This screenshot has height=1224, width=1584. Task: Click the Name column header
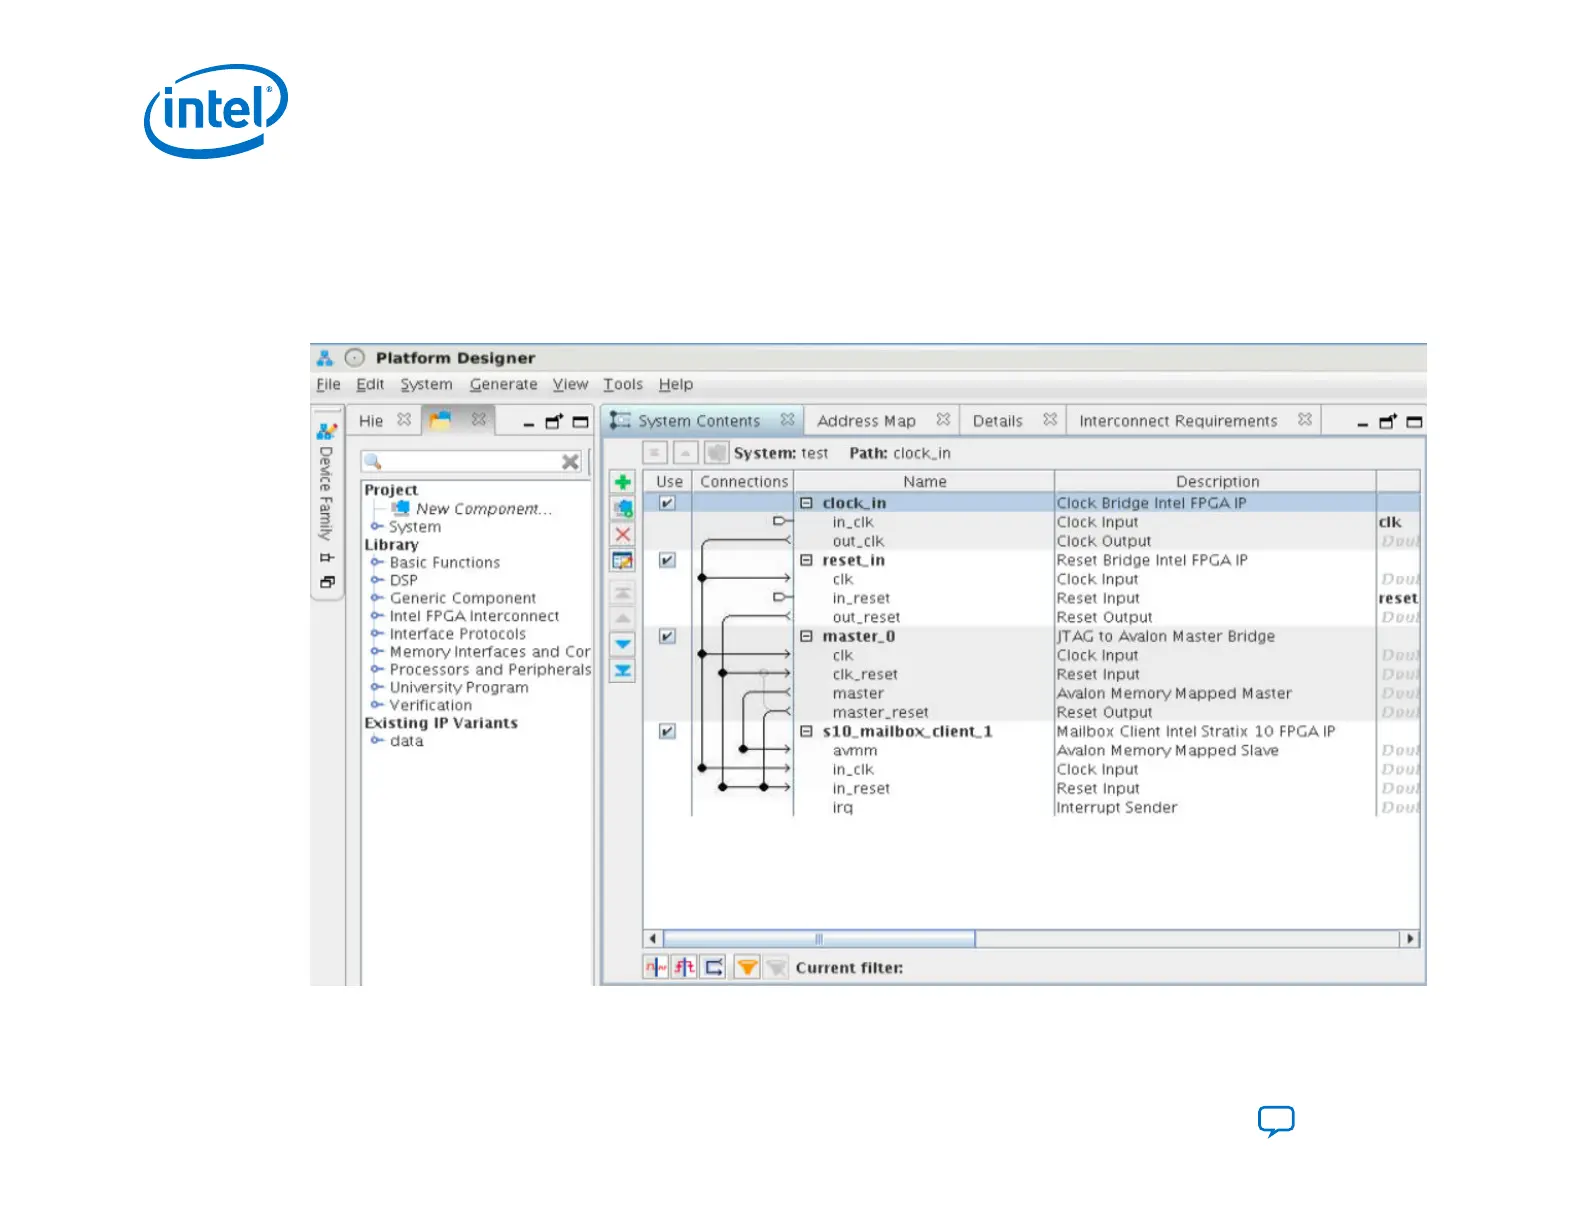[x=924, y=481]
